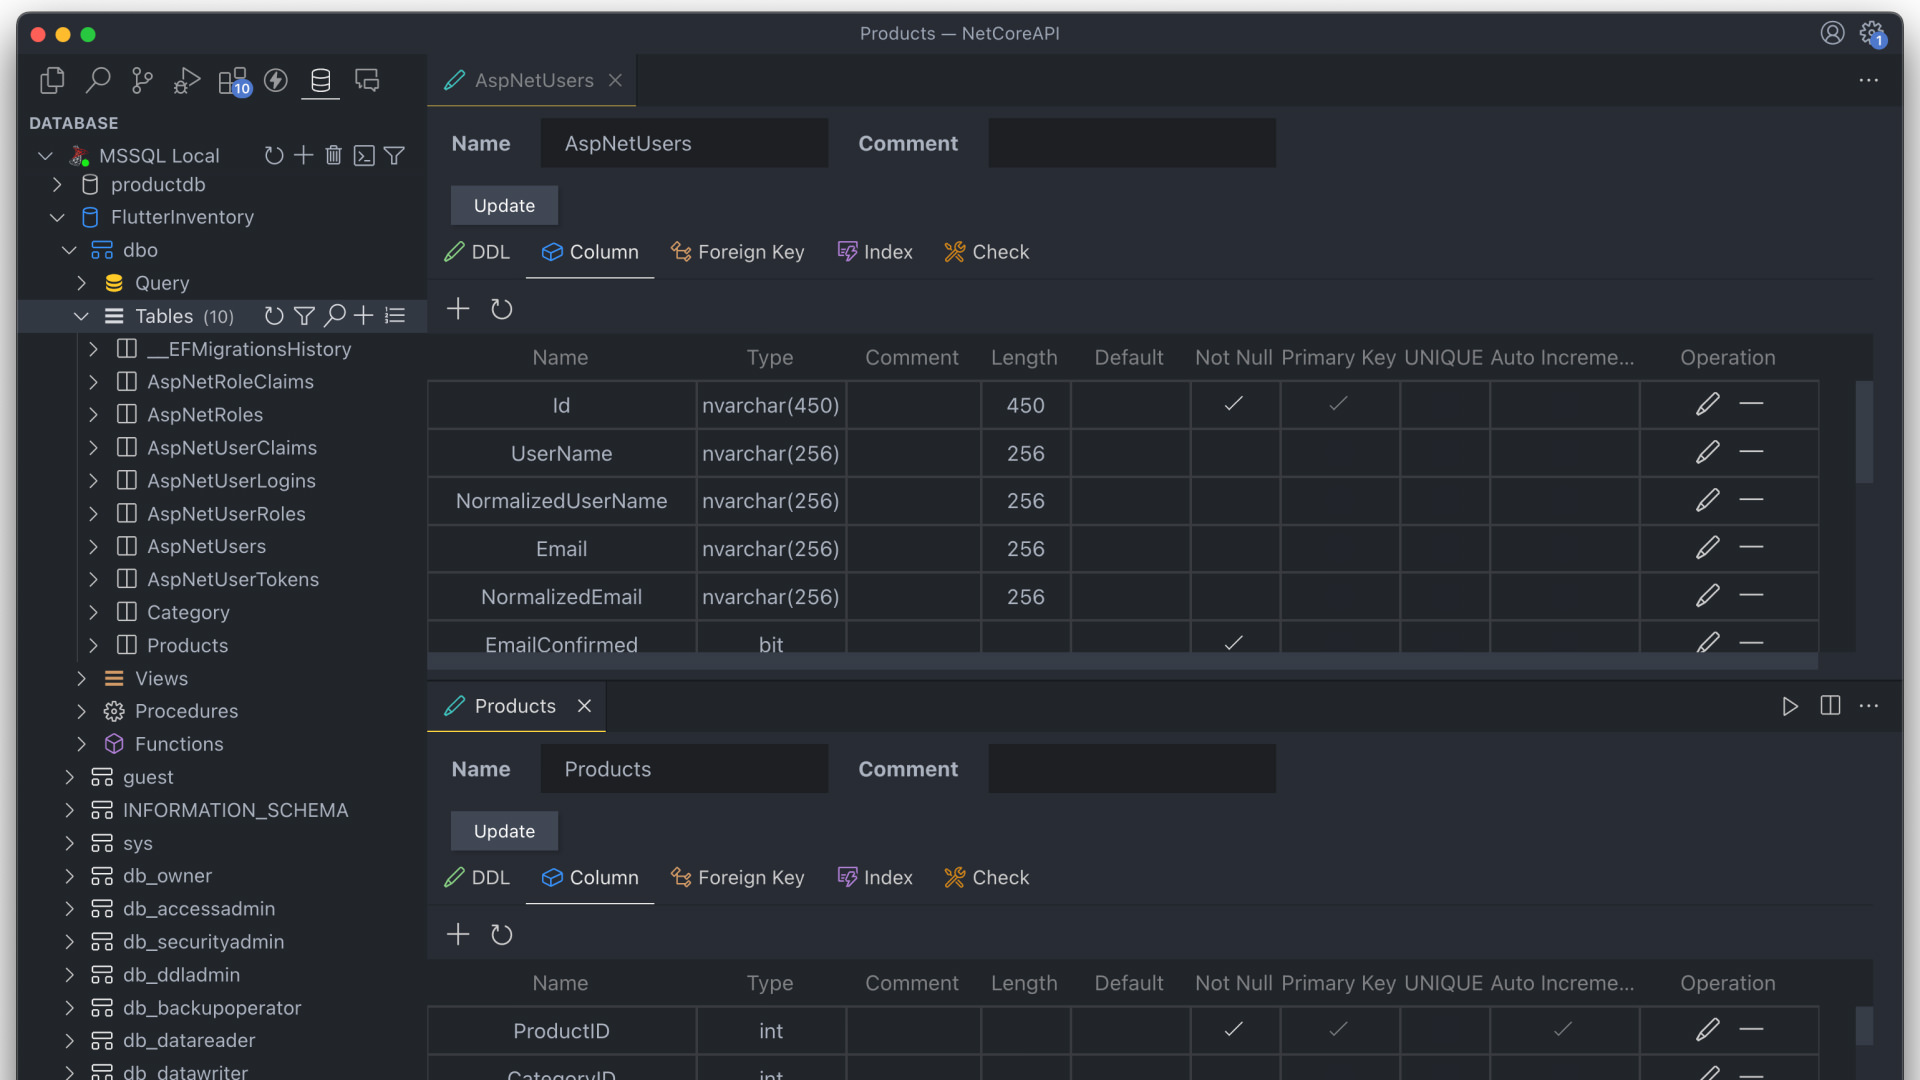Image resolution: width=1920 pixels, height=1080 pixels.
Task: Select the Index tab in AspNetUsers
Action: (886, 252)
